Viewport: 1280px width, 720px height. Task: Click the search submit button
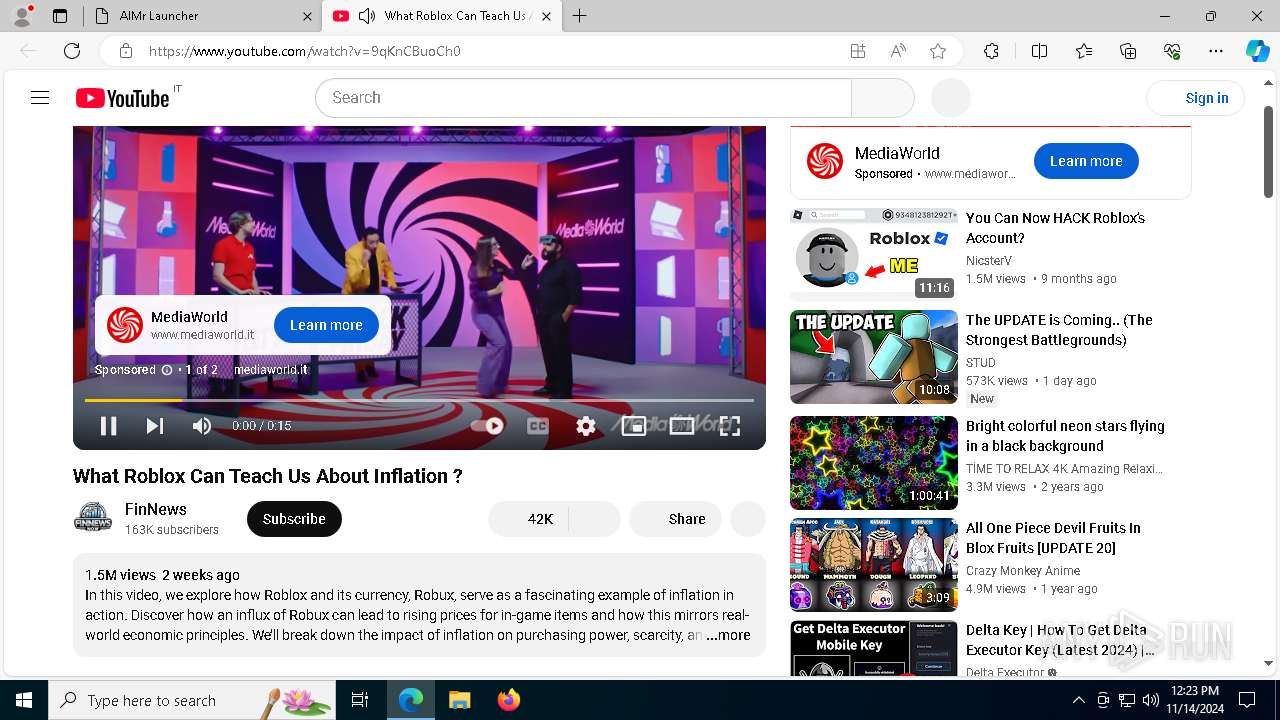pyautogui.click(x=883, y=98)
